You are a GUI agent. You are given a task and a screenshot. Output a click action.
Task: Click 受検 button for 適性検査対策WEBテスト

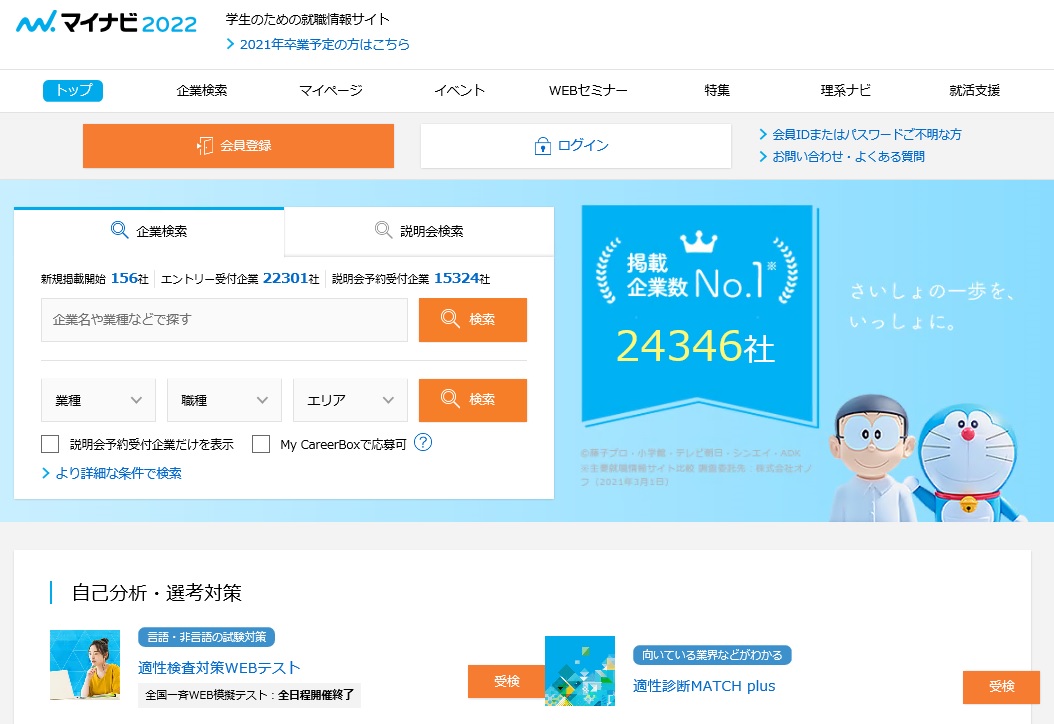click(x=506, y=681)
